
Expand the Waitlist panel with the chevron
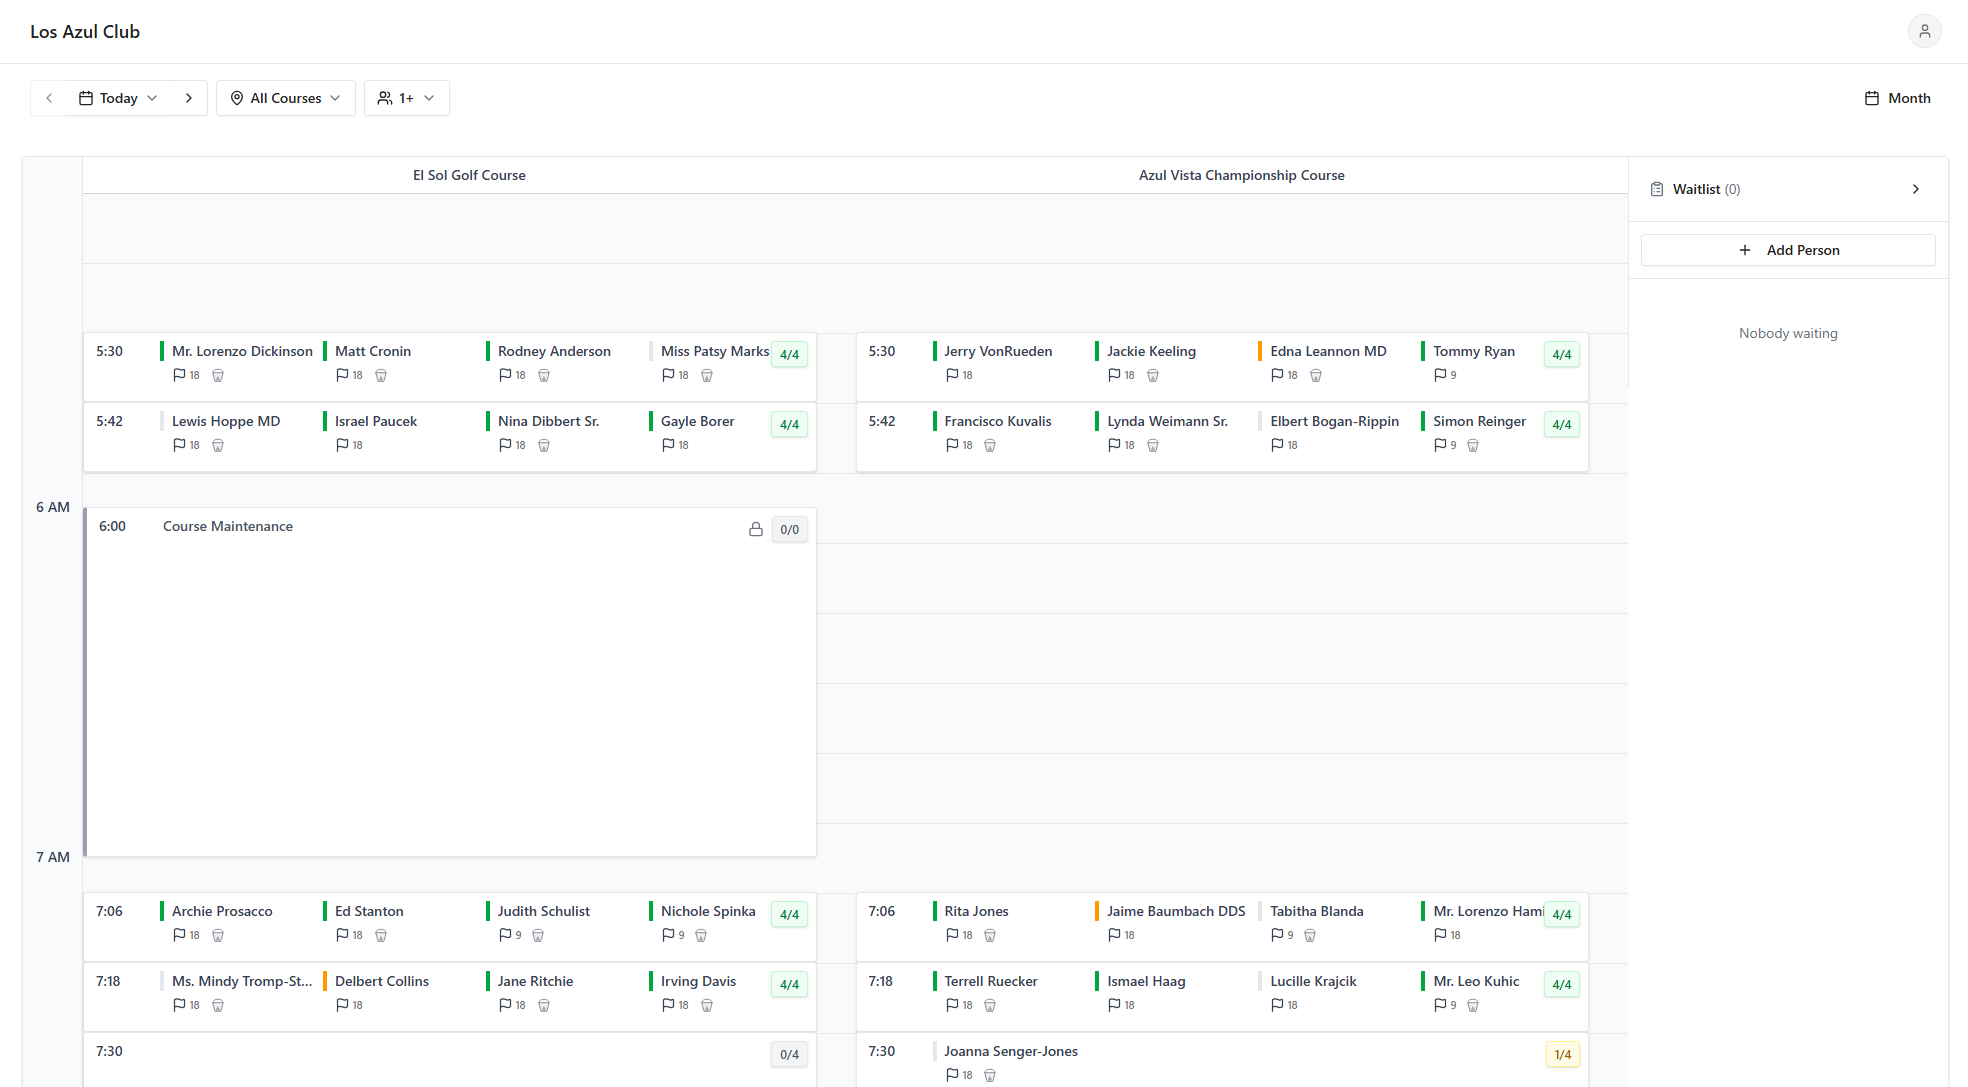[x=1916, y=189]
